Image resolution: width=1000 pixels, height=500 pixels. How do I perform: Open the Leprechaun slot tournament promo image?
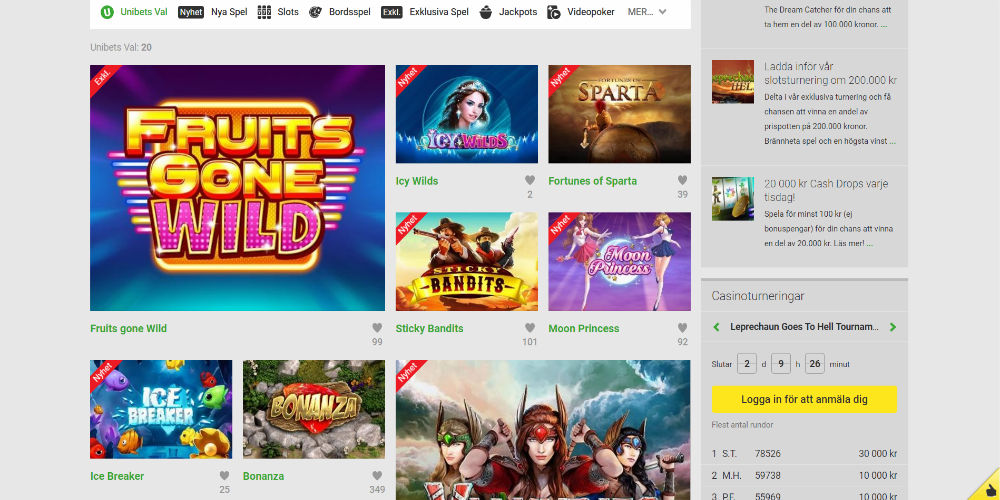[x=733, y=82]
